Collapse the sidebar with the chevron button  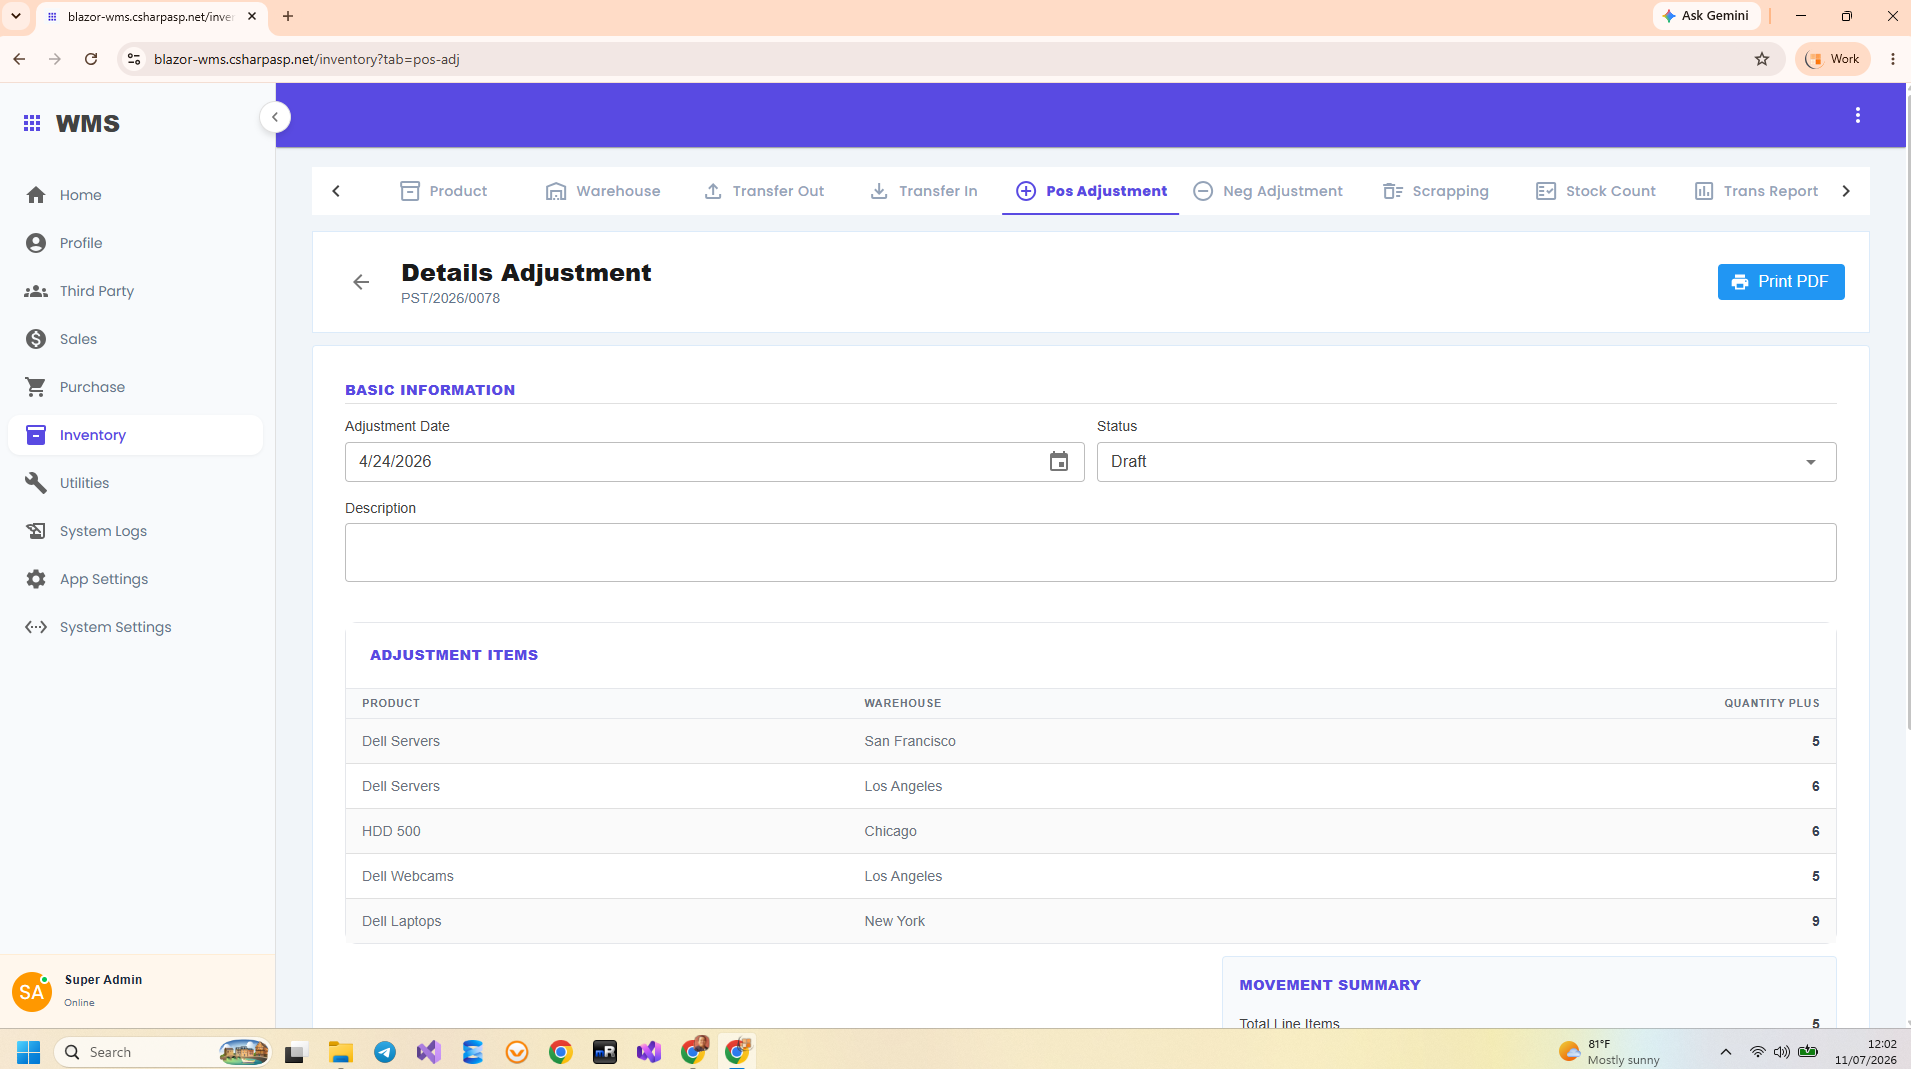[x=275, y=117]
